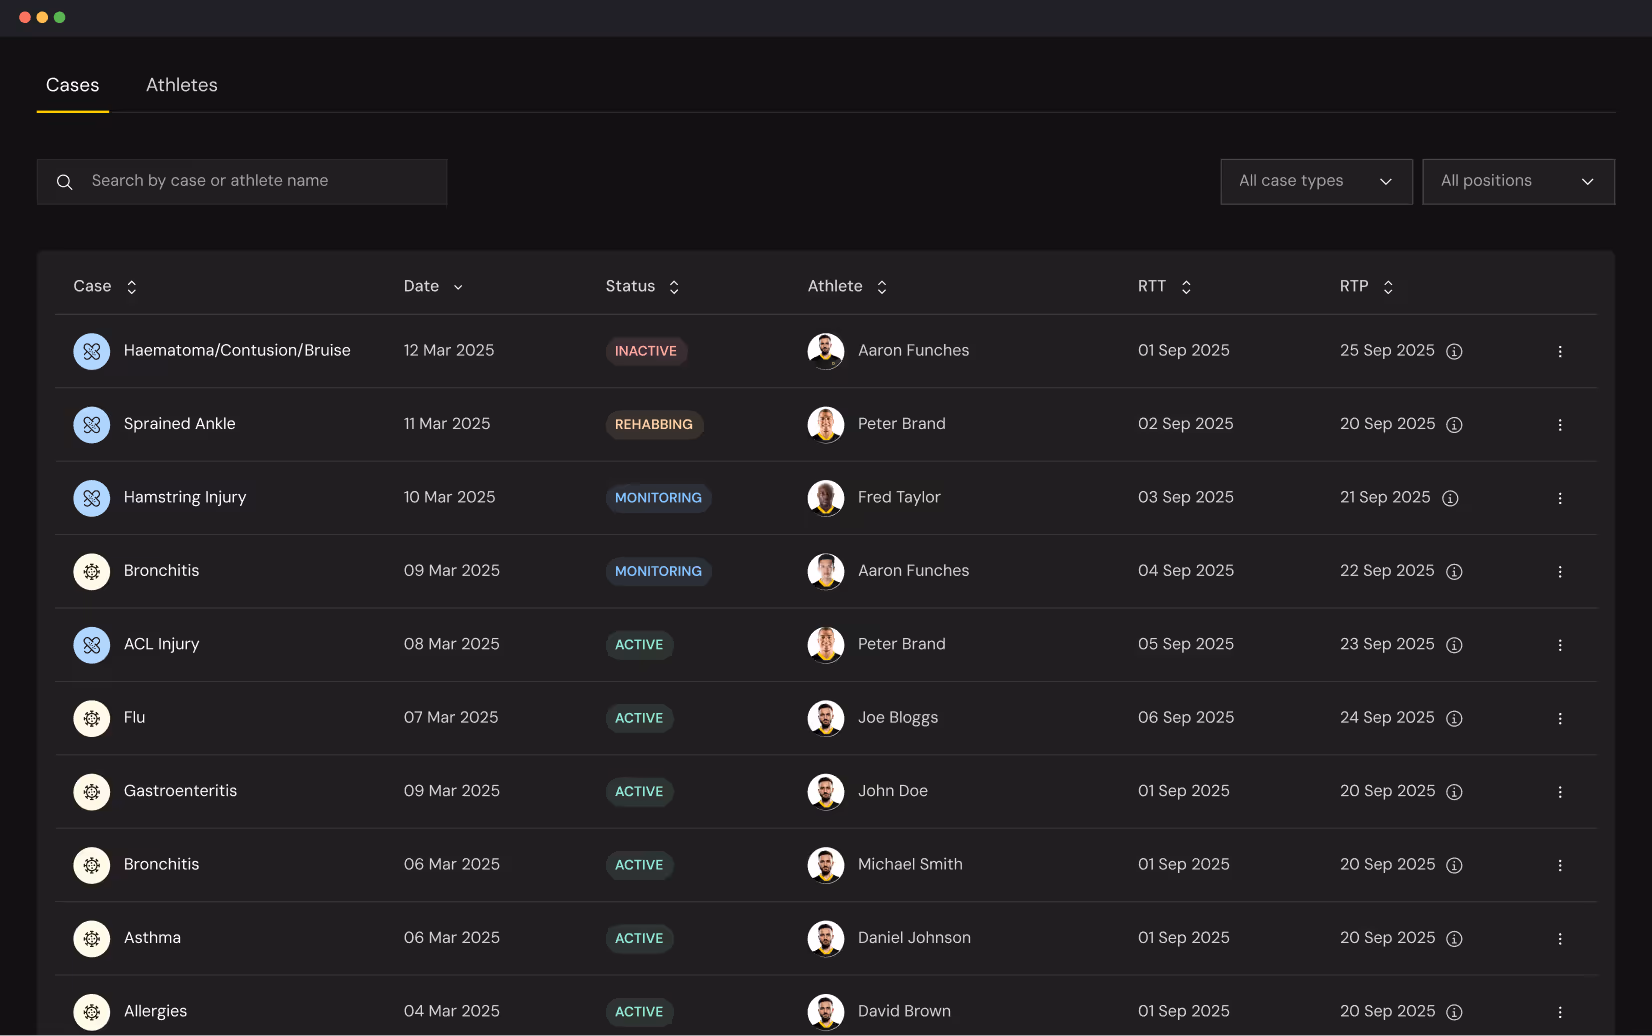Open the info icon on Peter Brand's ACL row
Image resolution: width=1652 pixels, height=1036 pixels.
[1454, 645]
